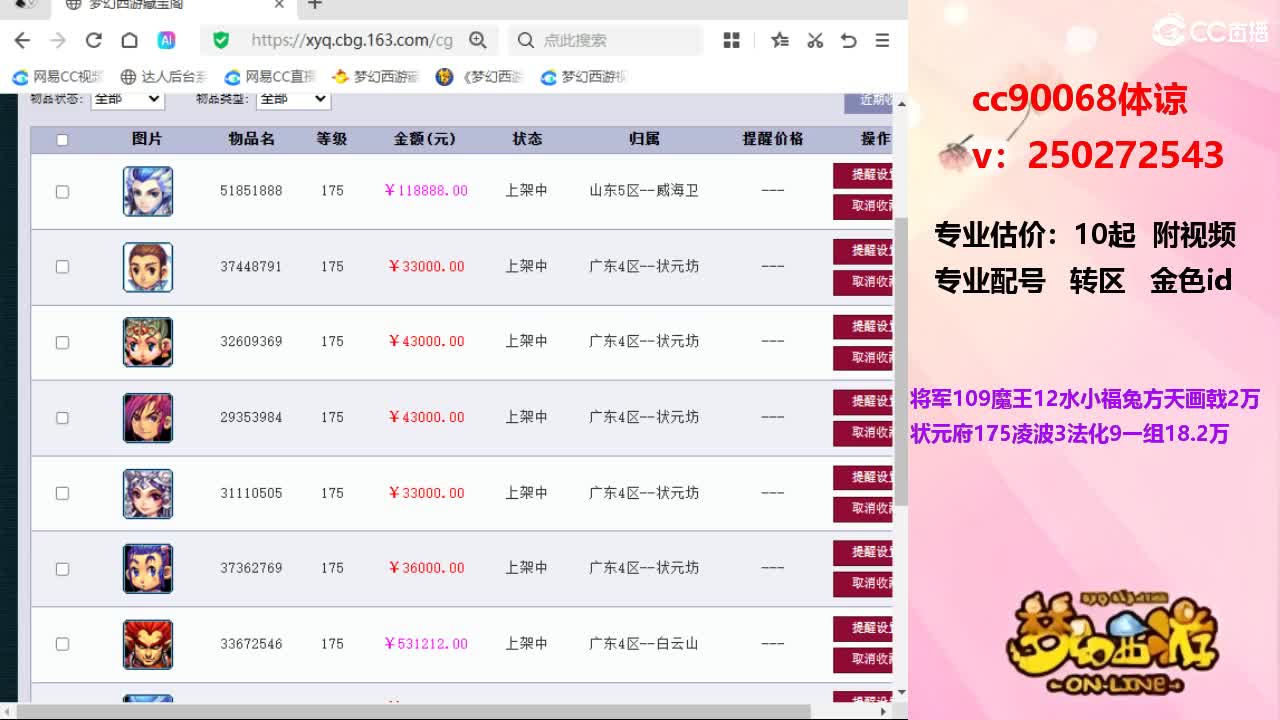Screen dimensions: 1280x720
Task: Toggle the select-all checkbox in table header
Action: coord(62,140)
